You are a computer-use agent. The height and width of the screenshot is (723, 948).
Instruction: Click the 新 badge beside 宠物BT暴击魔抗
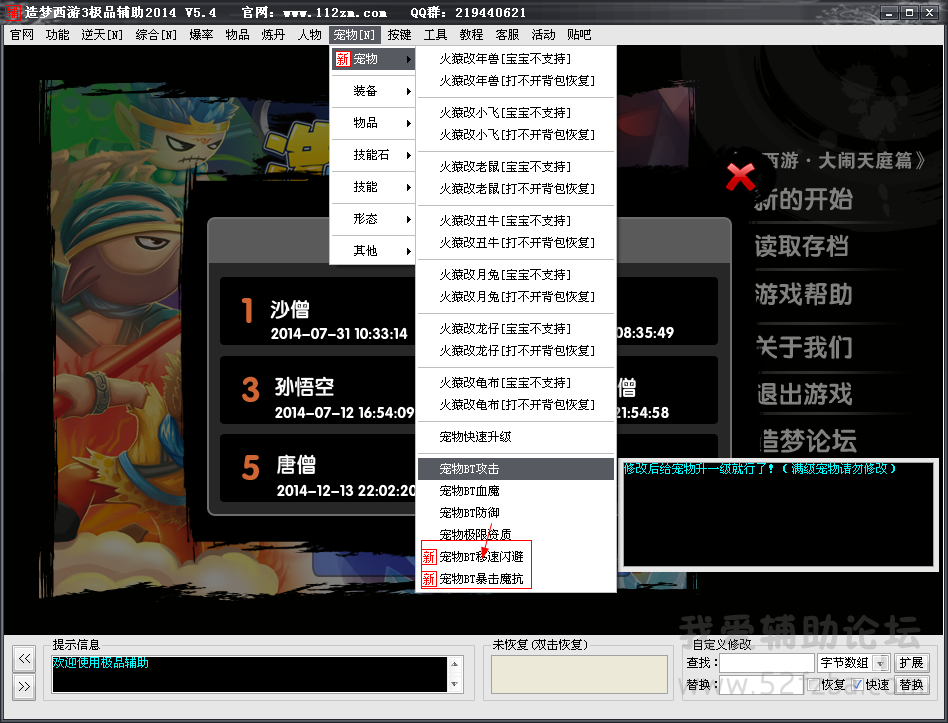[429, 579]
